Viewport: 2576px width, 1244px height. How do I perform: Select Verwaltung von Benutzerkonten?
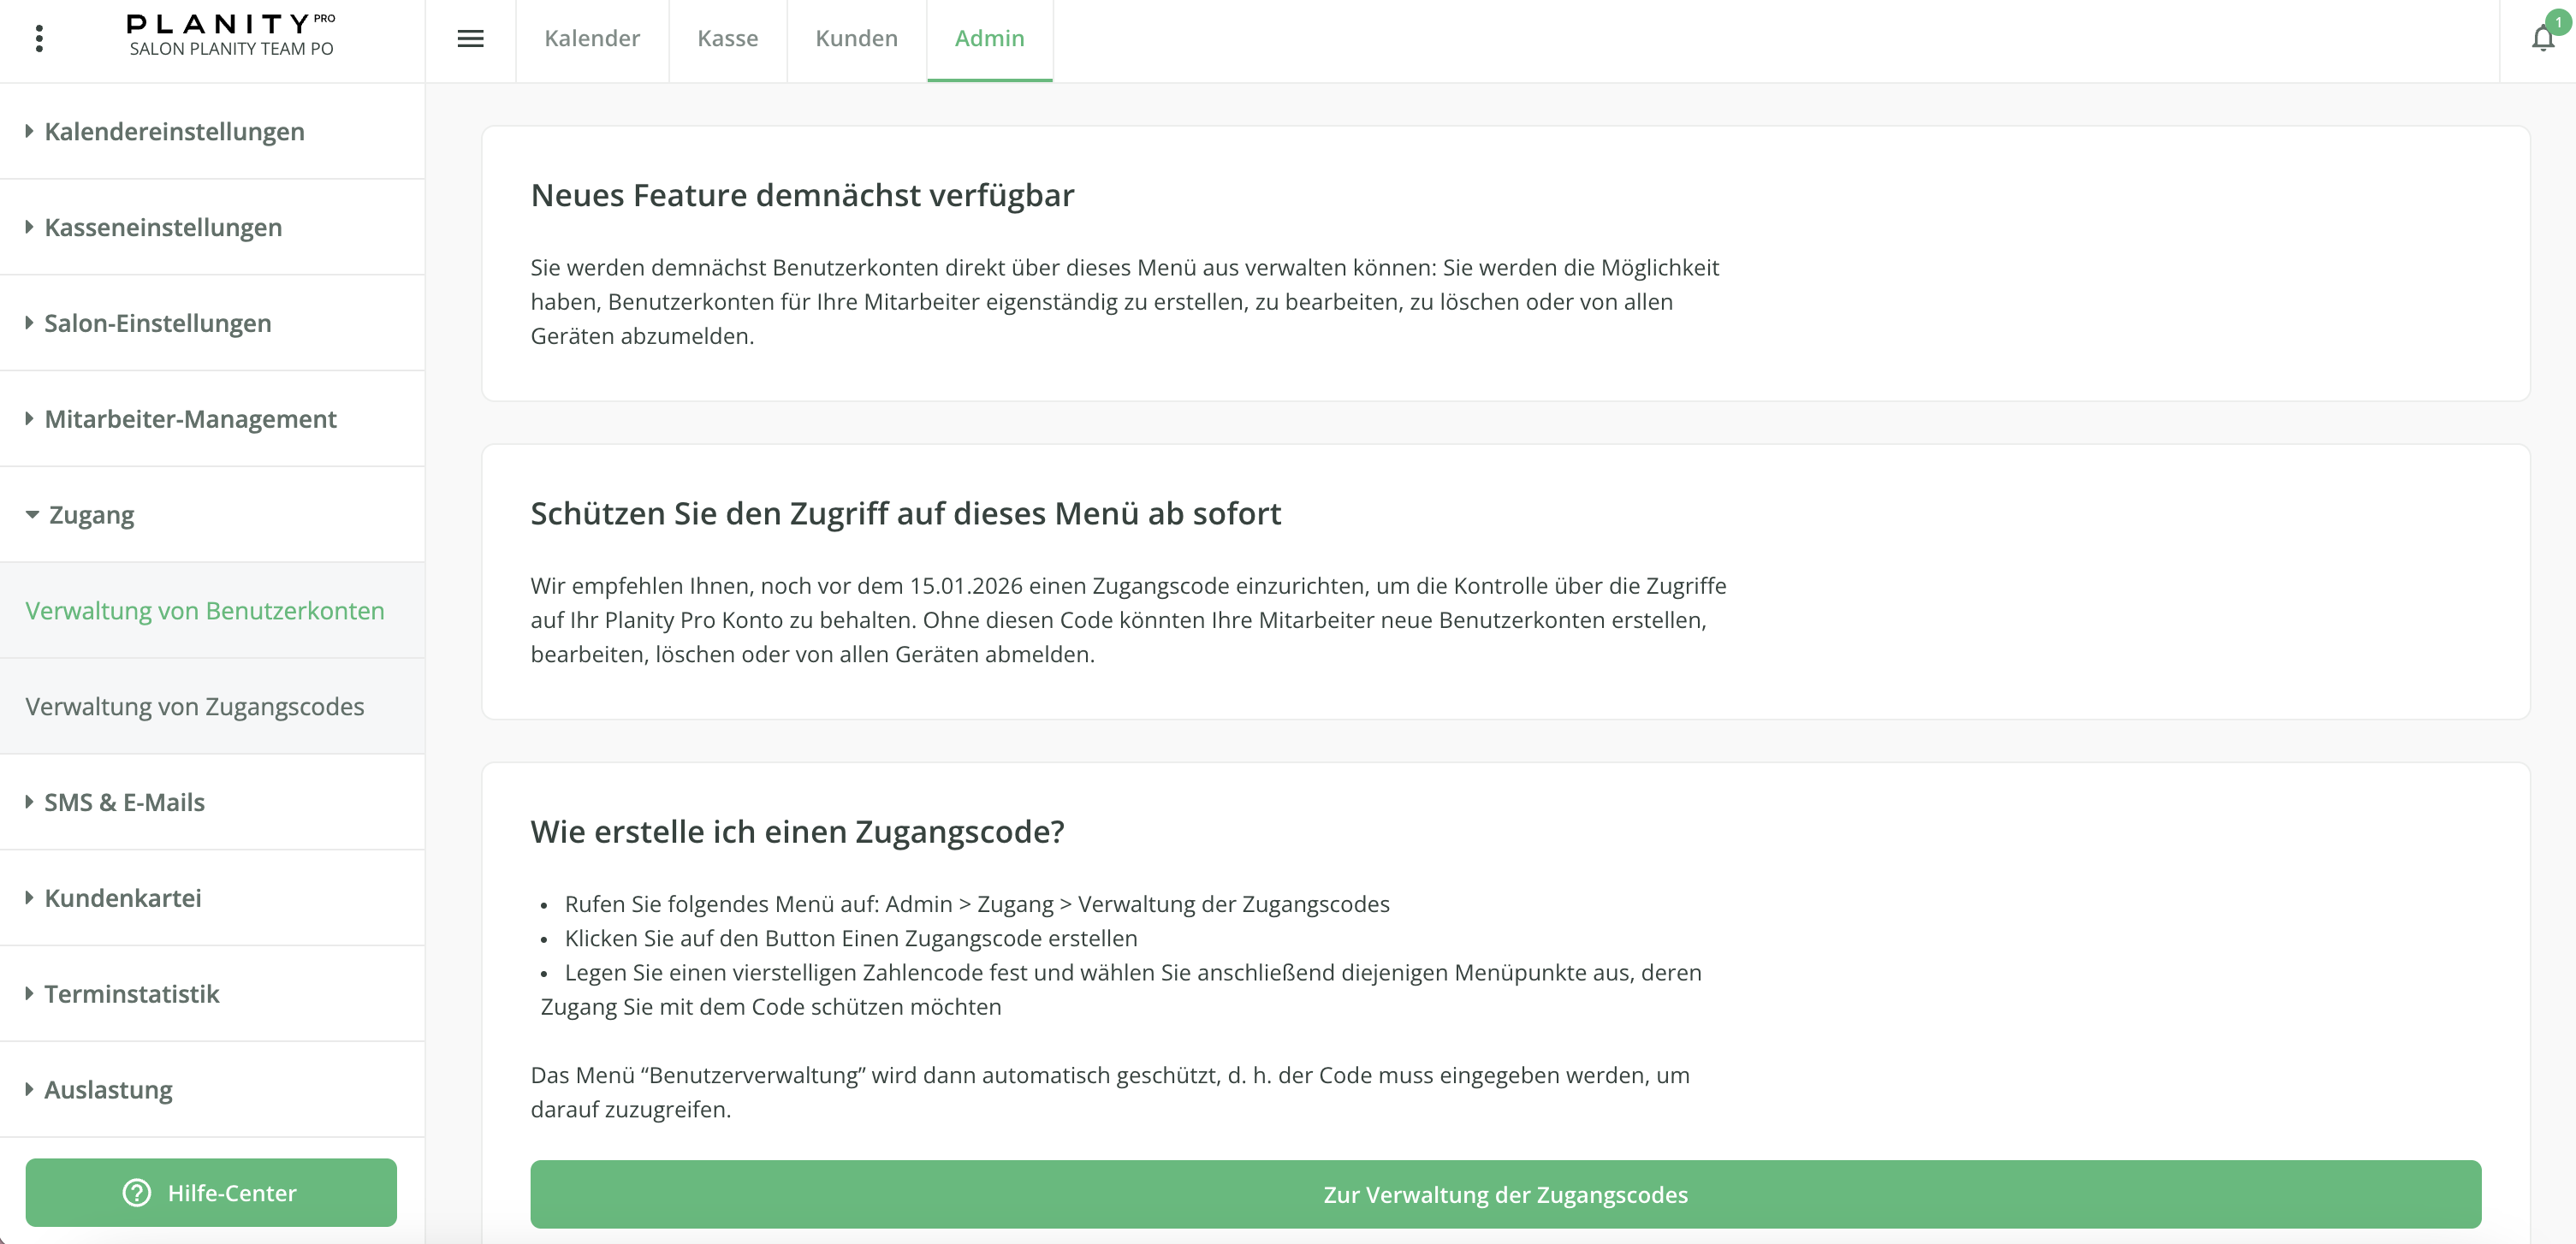click(205, 610)
